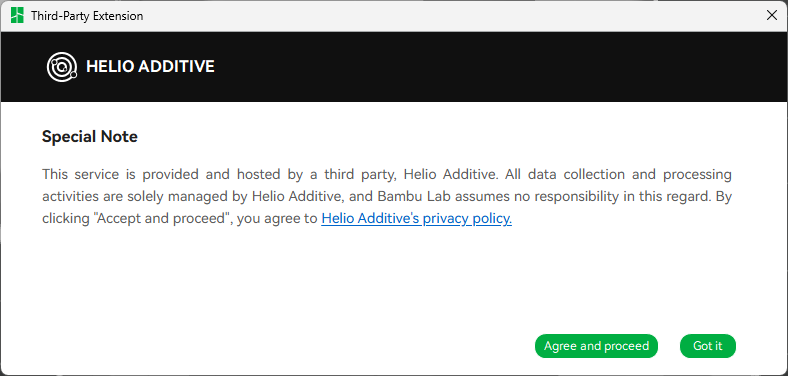Click the words privacy policy in the link
The image size is (788, 376).
tap(467, 219)
